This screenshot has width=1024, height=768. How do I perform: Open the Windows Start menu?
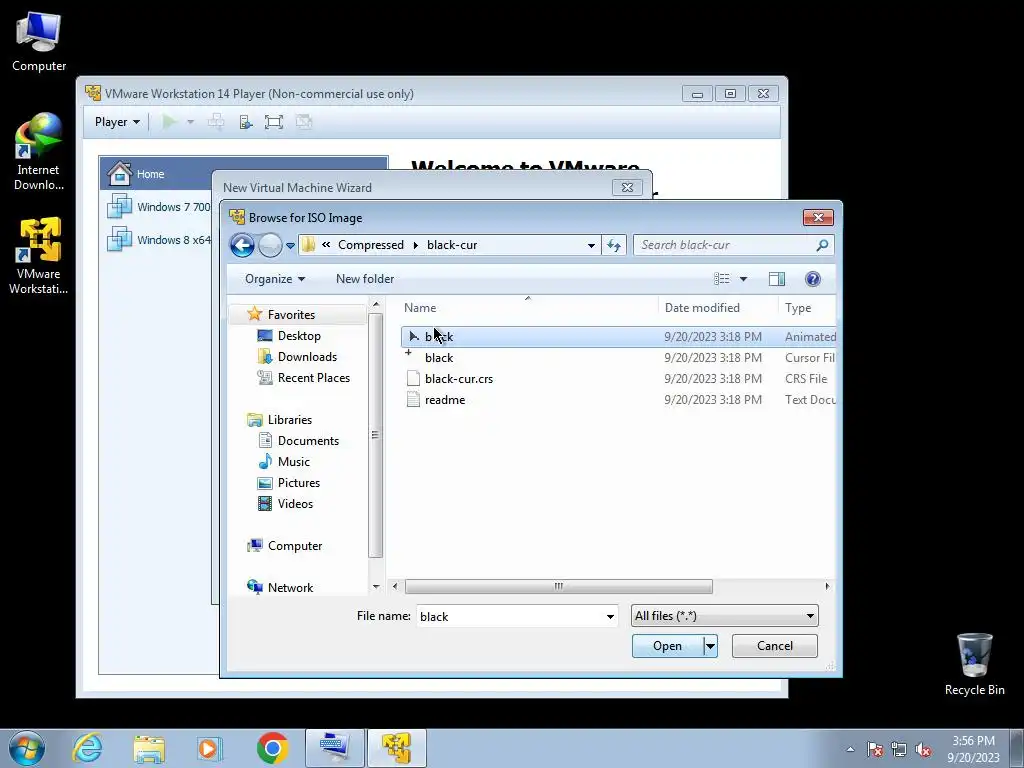point(27,748)
